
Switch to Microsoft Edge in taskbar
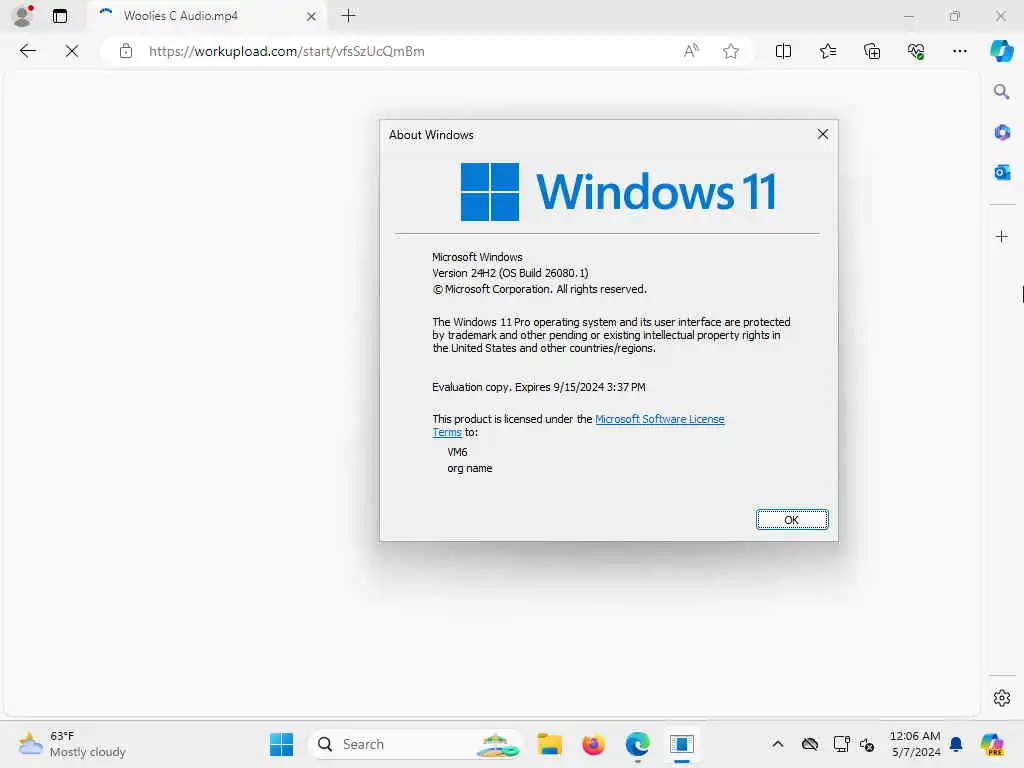pyautogui.click(x=637, y=744)
